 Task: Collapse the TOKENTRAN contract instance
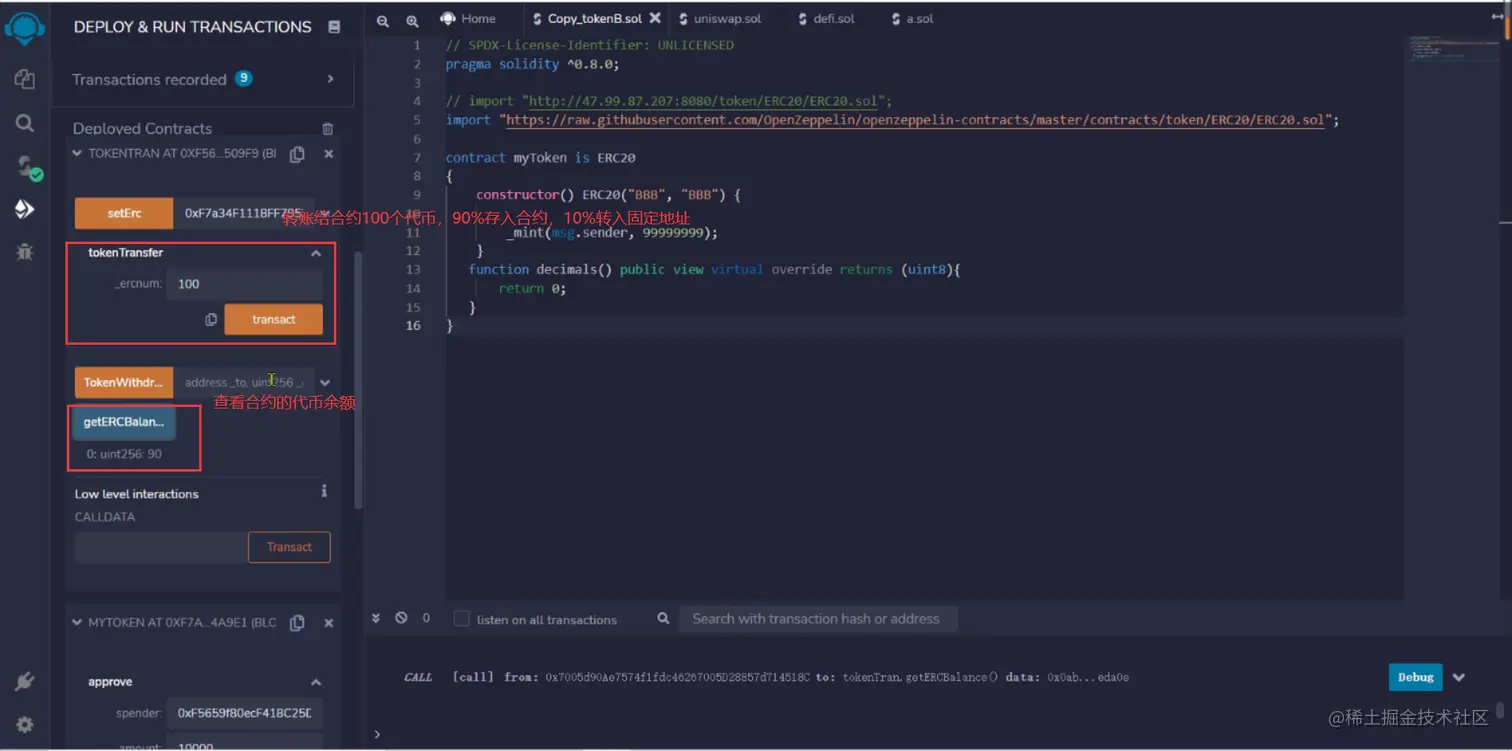point(77,154)
